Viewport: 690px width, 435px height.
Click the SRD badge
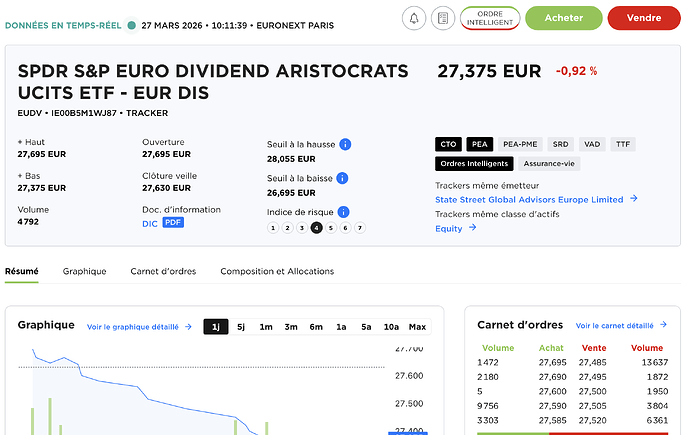tap(561, 144)
